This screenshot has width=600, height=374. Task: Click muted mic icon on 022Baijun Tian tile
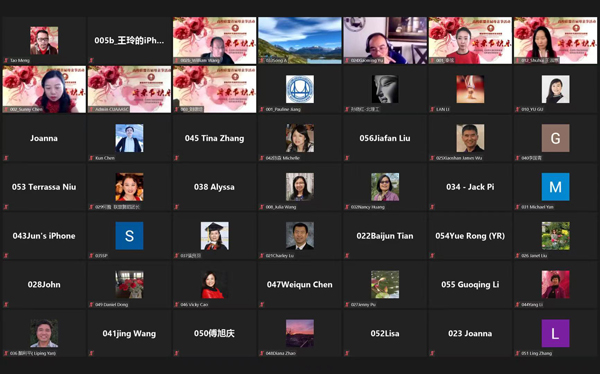[347, 255]
